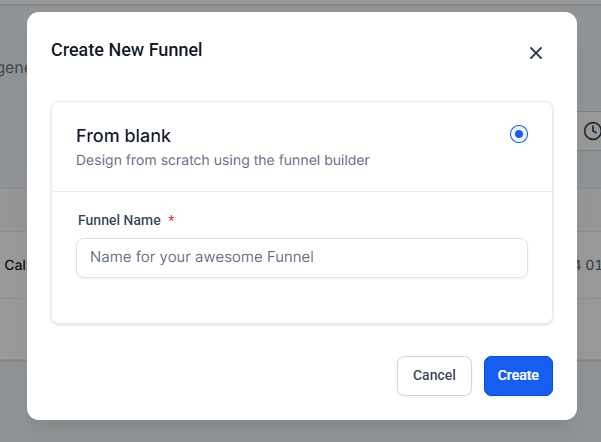Click the "Name for your awesome Funnel" placeholder

point(202,257)
